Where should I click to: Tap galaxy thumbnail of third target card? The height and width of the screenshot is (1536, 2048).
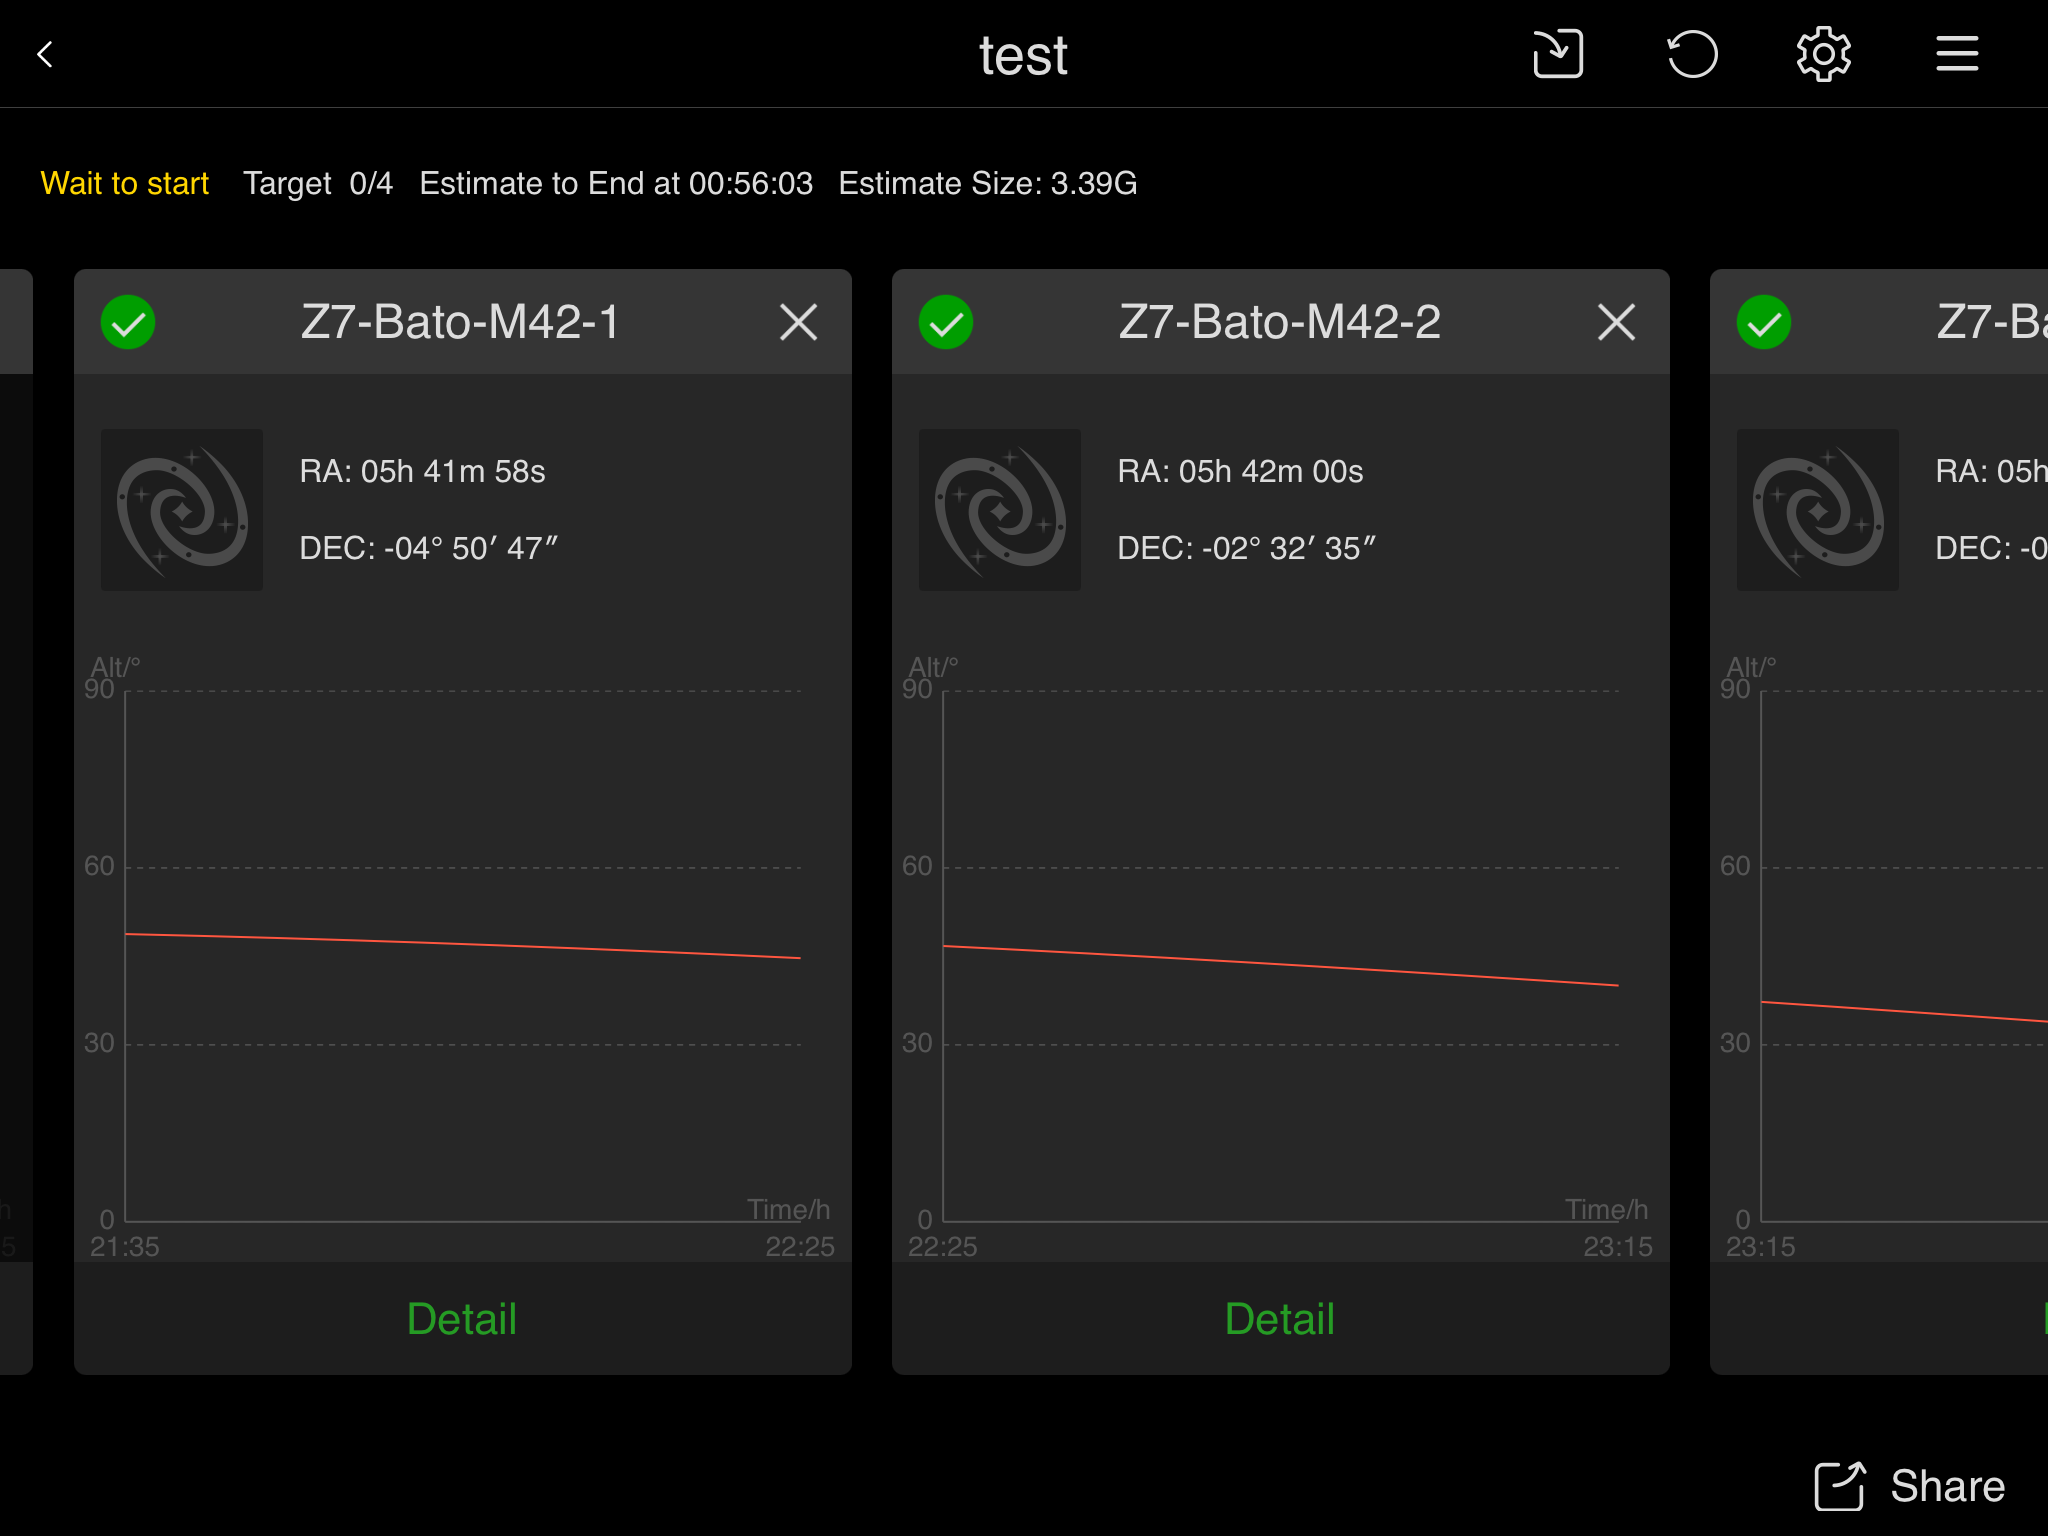[1818, 510]
